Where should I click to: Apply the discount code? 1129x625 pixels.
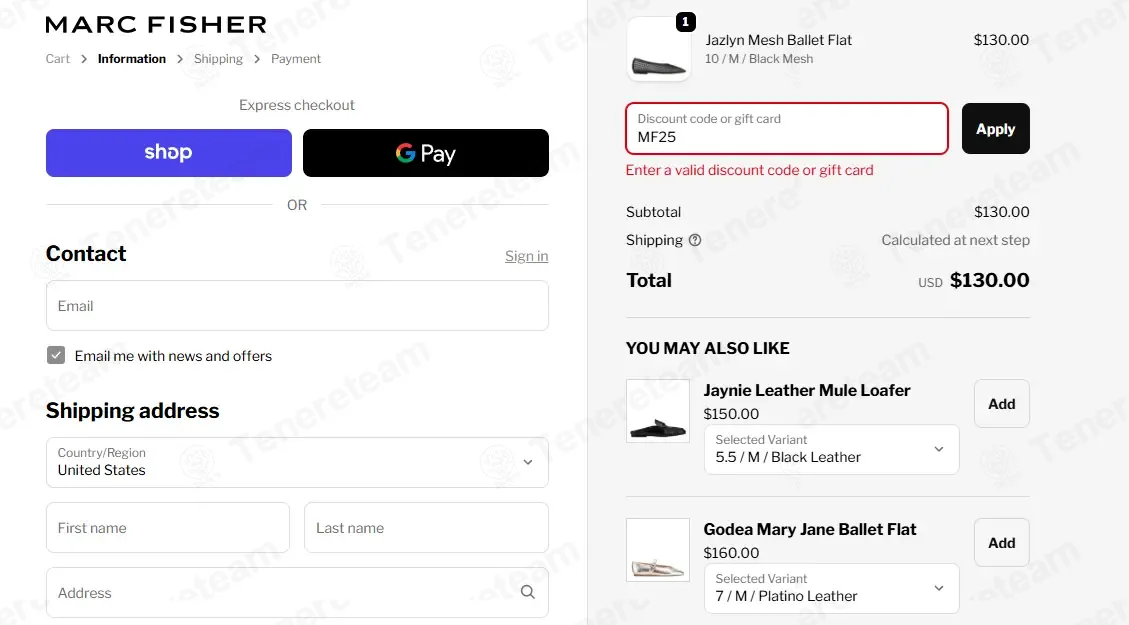(x=996, y=129)
